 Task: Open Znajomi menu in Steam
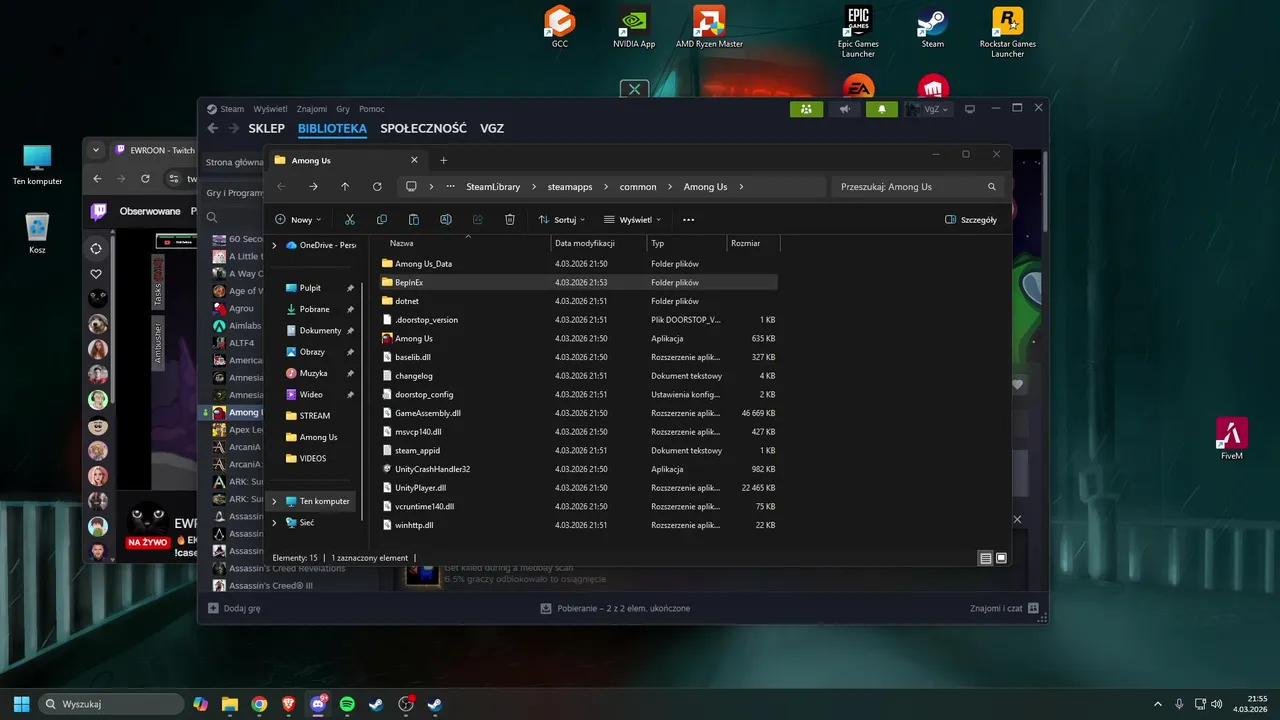[312, 109]
